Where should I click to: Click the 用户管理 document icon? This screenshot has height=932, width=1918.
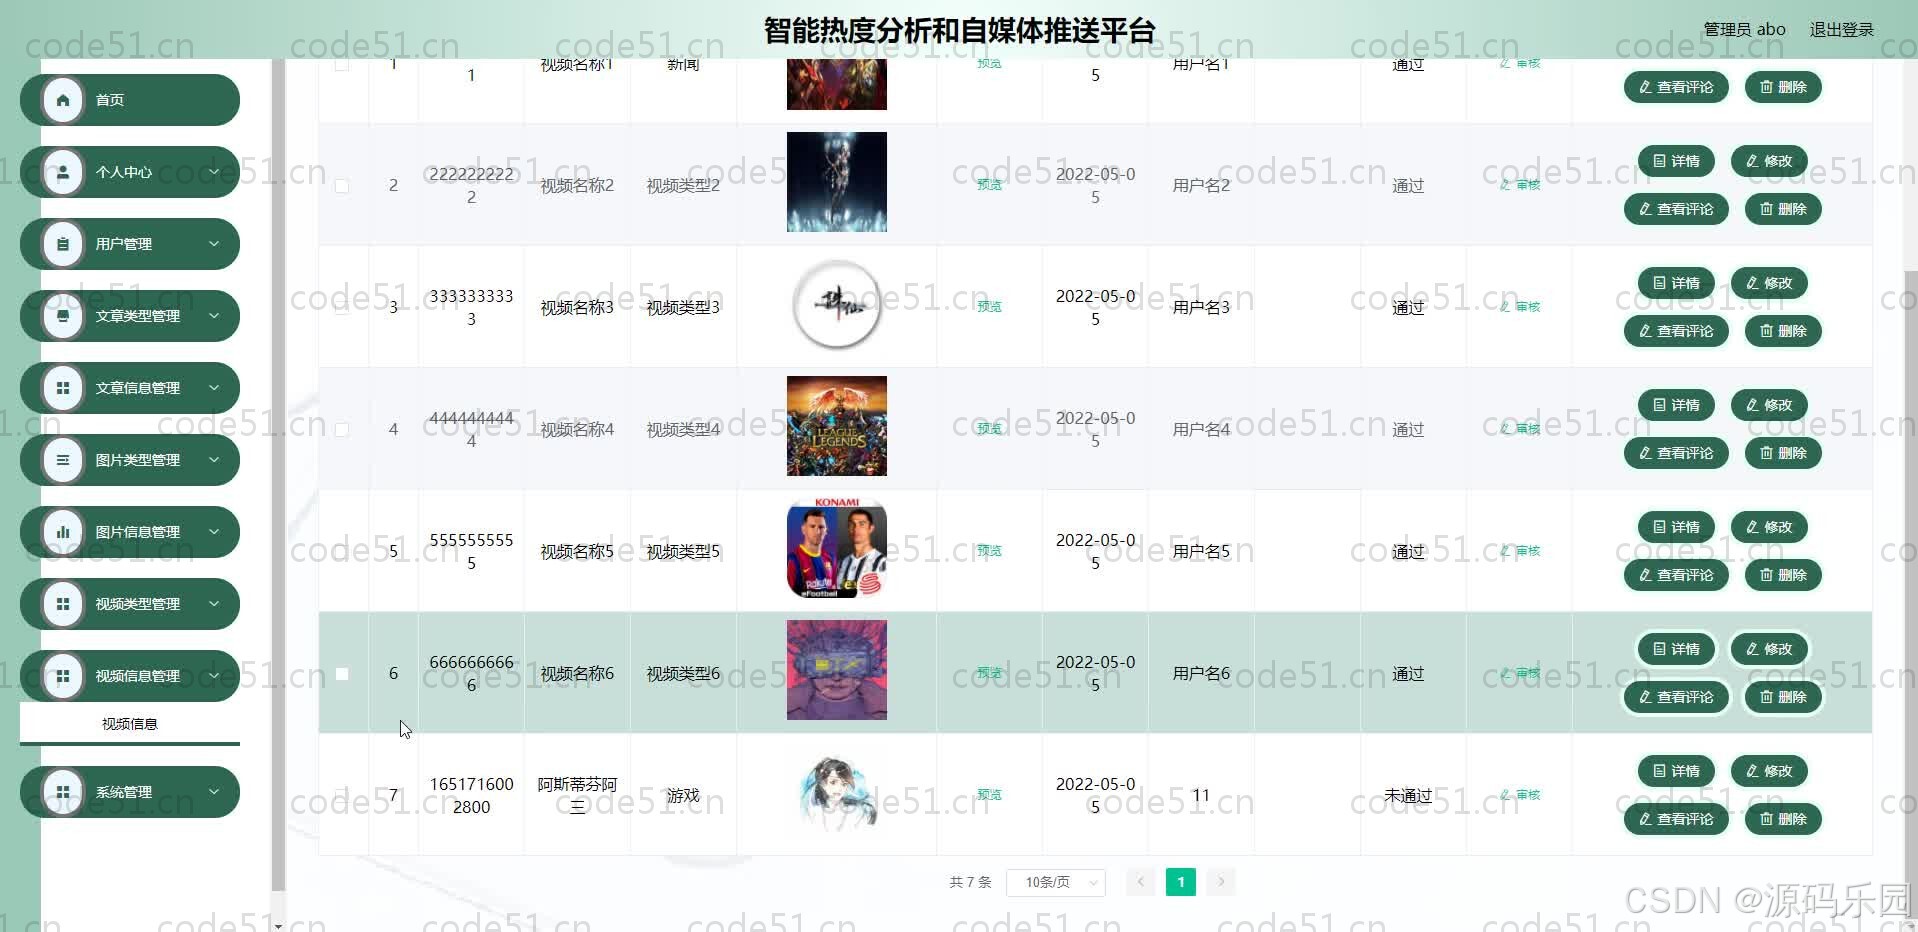[63, 243]
